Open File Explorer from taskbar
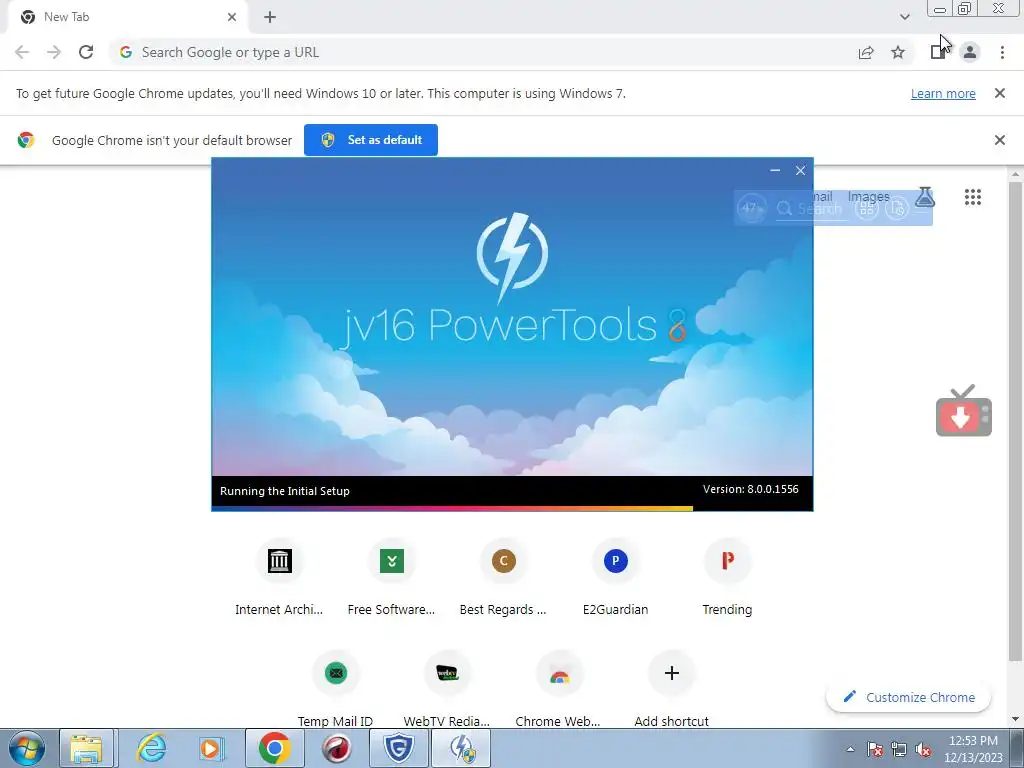 point(87,748)
